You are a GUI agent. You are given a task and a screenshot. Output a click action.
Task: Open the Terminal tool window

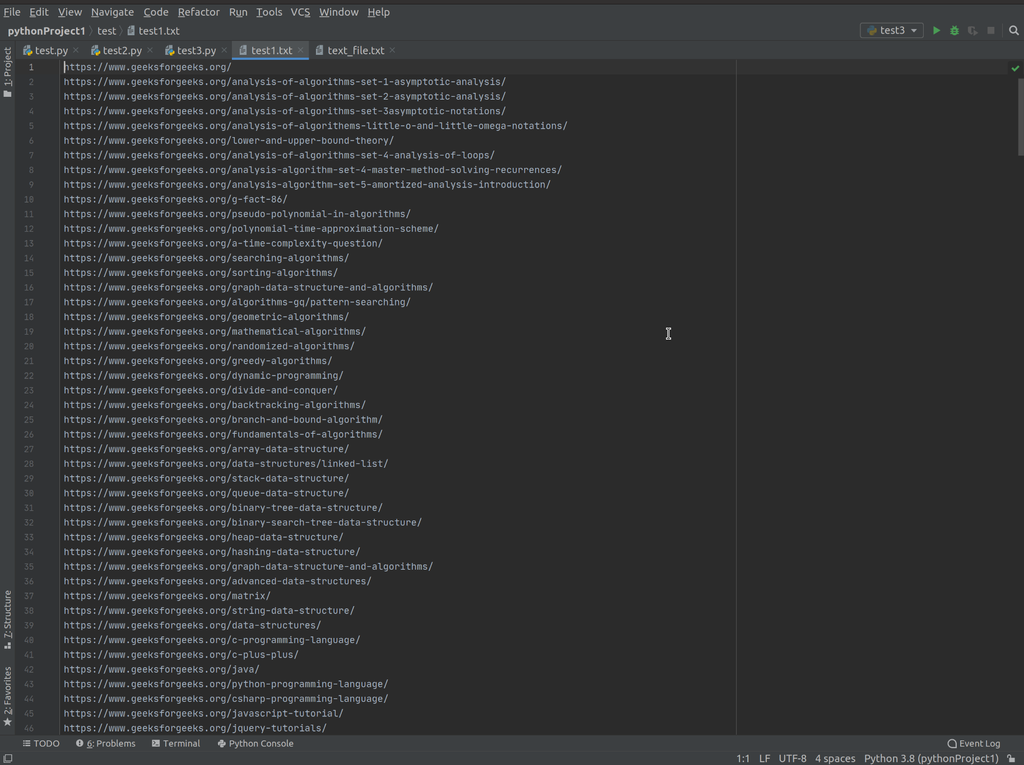[x=176, y=743]
